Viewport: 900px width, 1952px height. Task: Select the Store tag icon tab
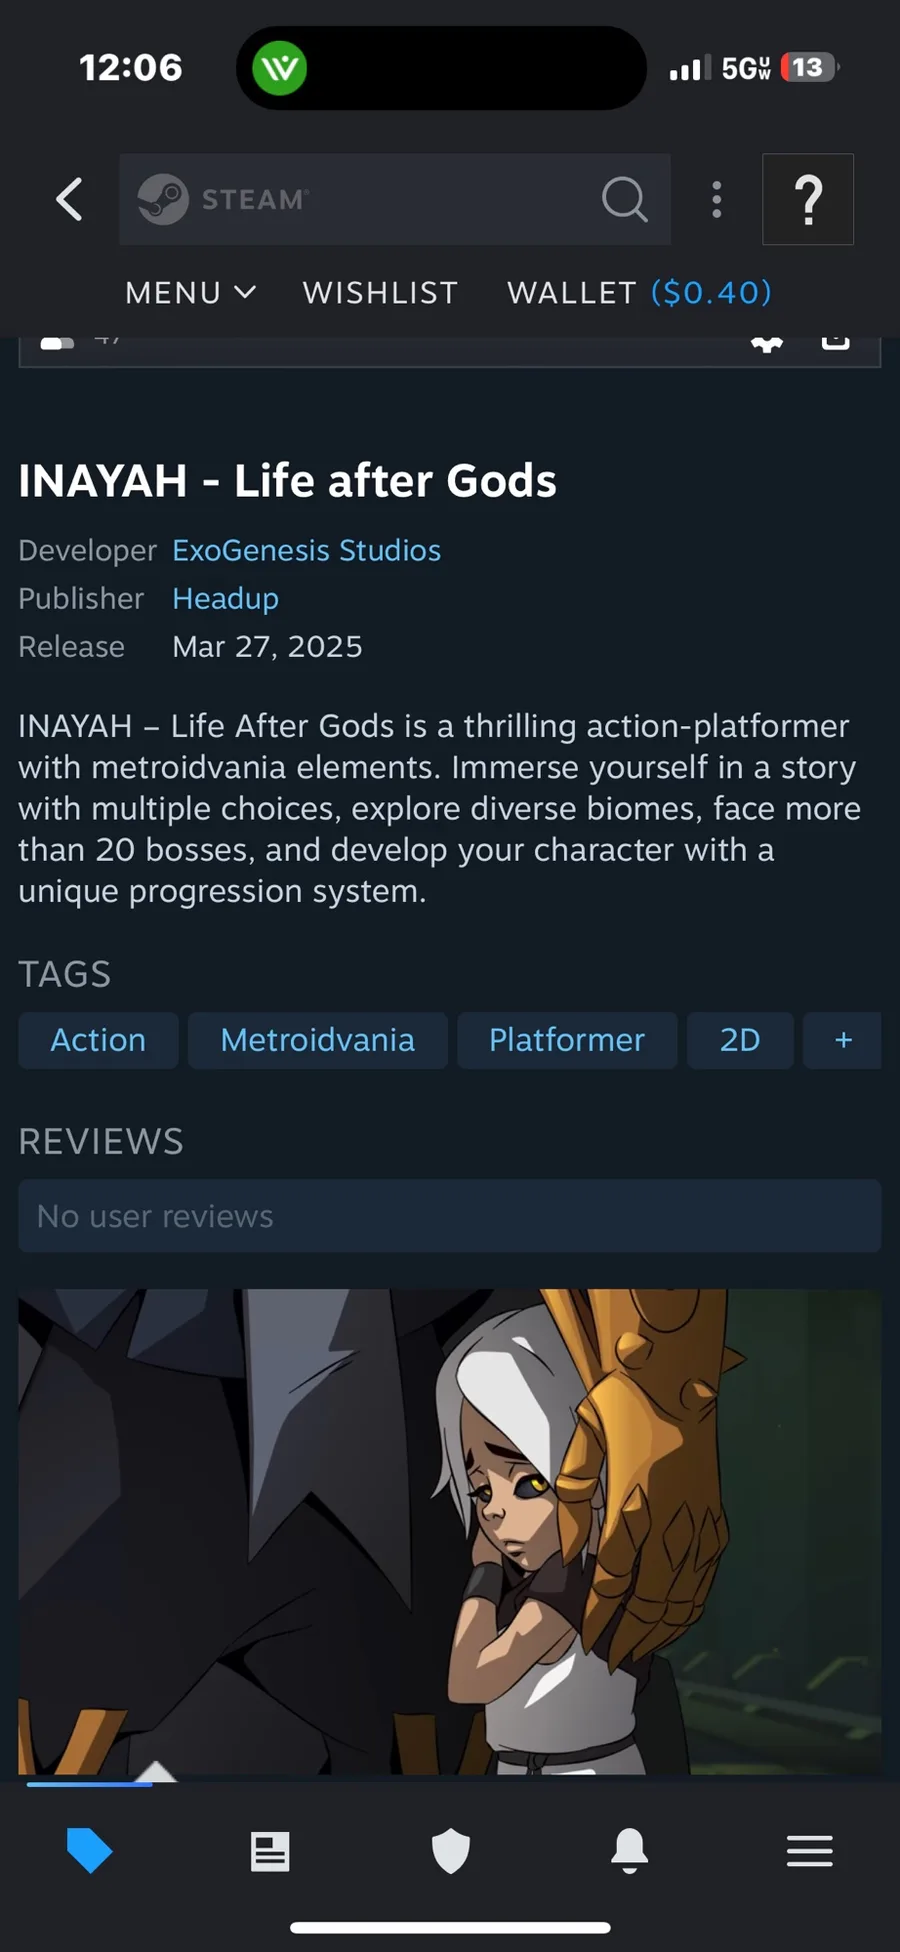[x=90, y=1851]
